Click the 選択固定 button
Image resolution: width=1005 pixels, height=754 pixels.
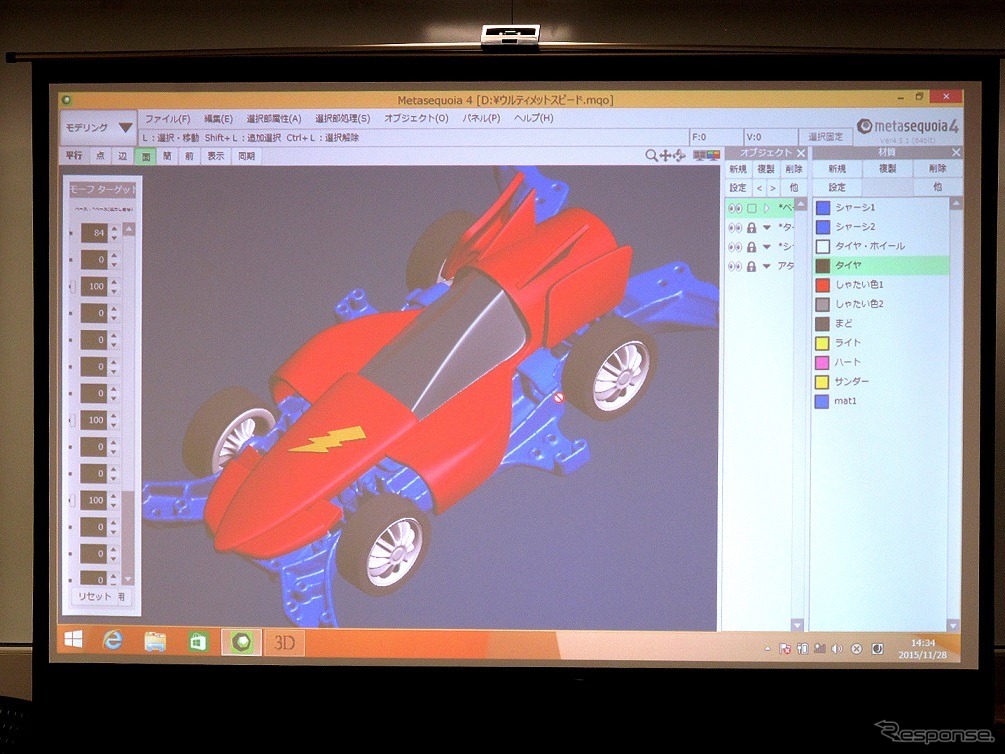[826, 137]
